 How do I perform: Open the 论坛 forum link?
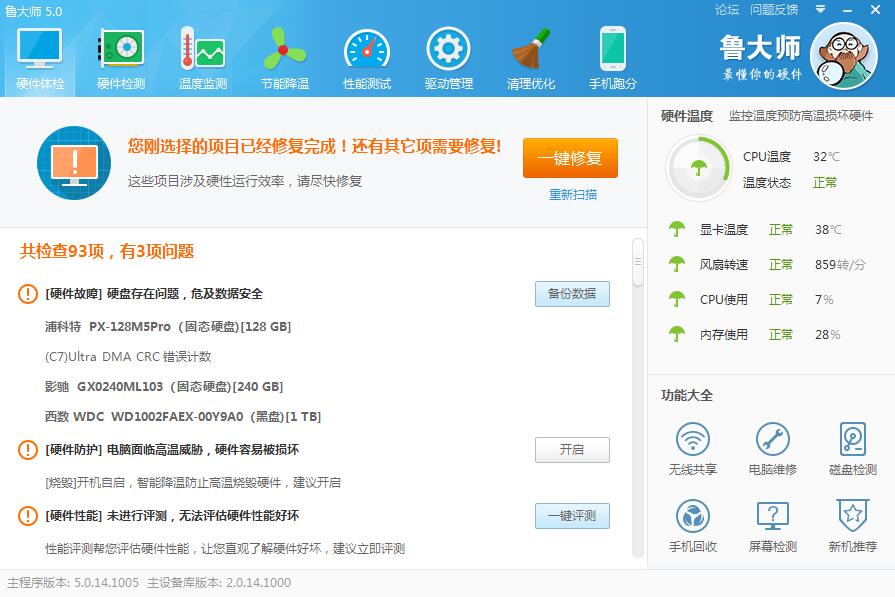(727, 10)
